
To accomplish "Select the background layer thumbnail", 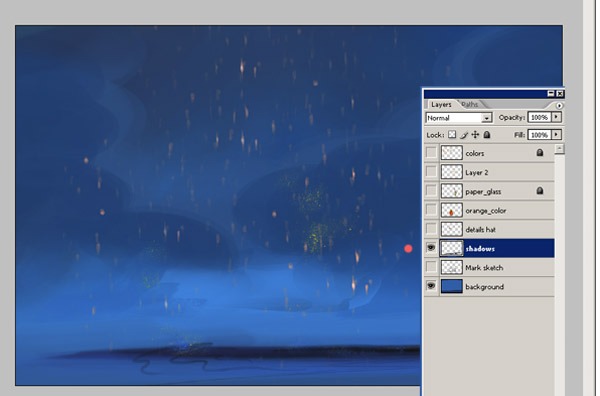I will pyautogui.click(x=452, y=286).
